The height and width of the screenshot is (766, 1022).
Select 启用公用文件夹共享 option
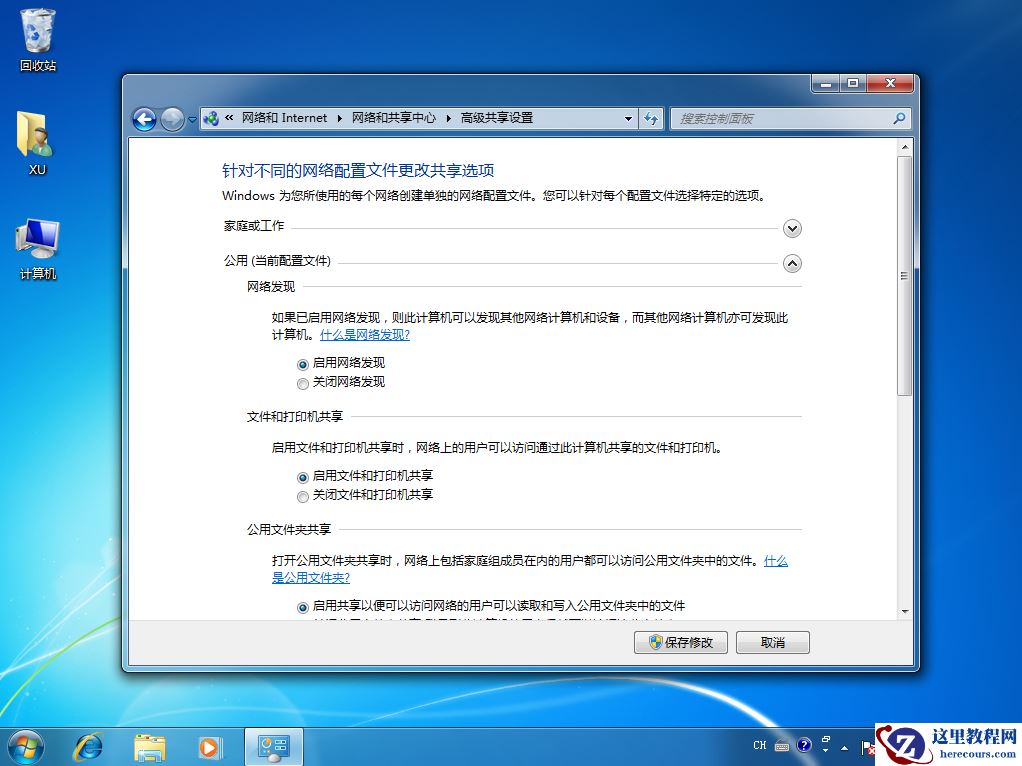click(x=302, y=606)
